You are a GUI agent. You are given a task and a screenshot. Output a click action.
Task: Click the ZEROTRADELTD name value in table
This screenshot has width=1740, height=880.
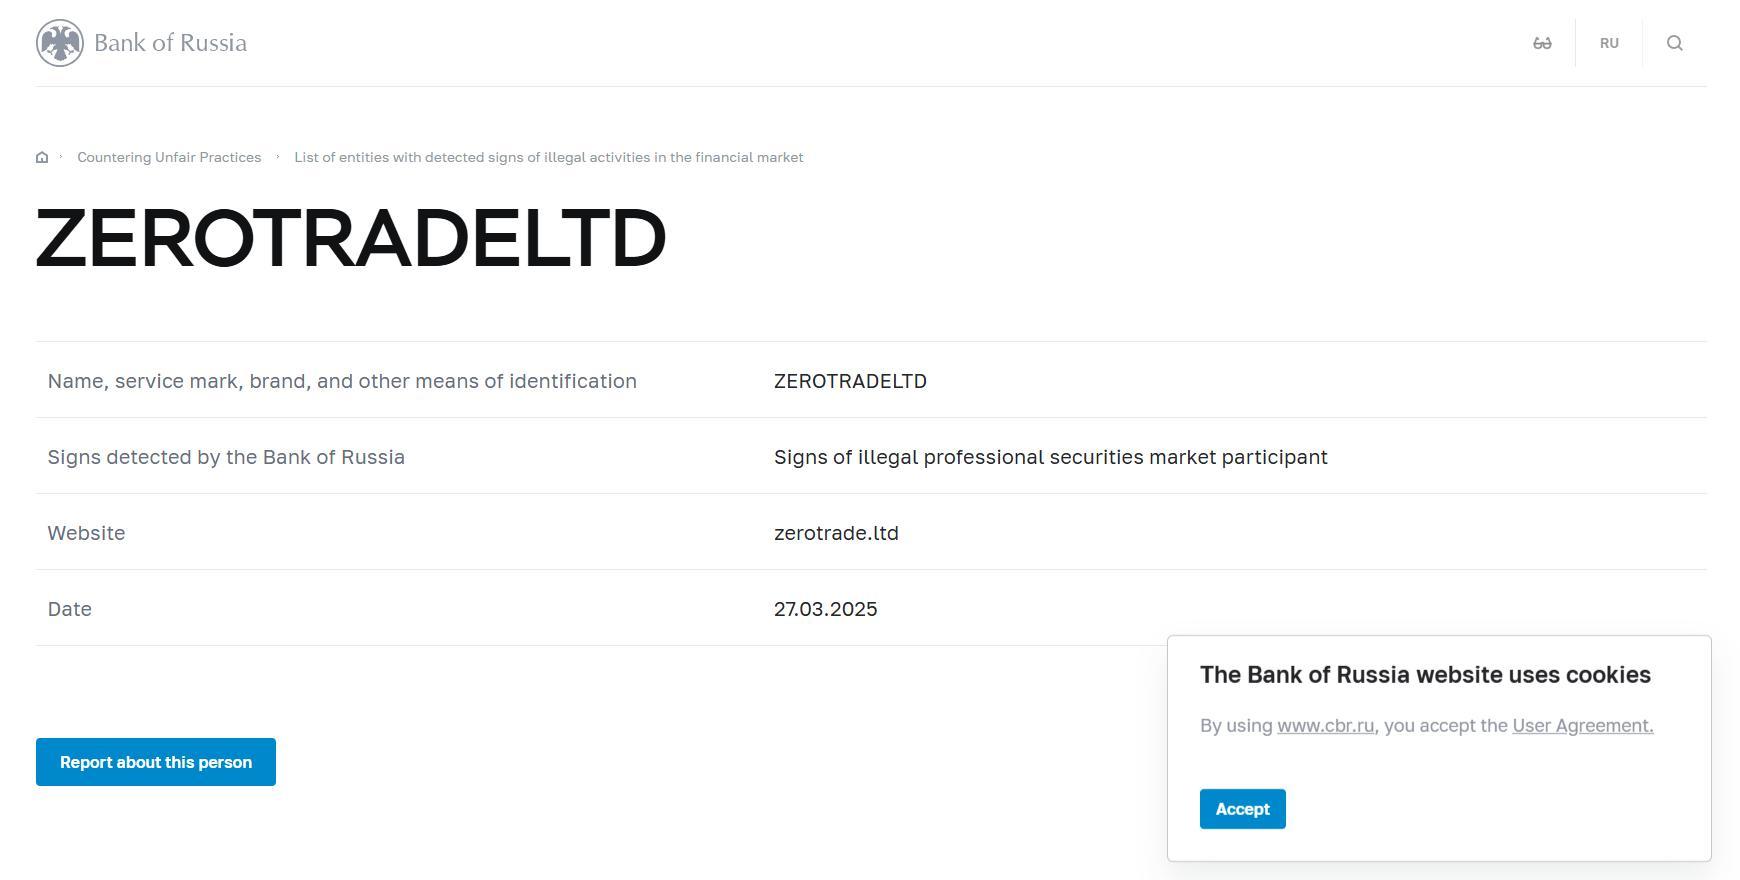pos(850,381)
